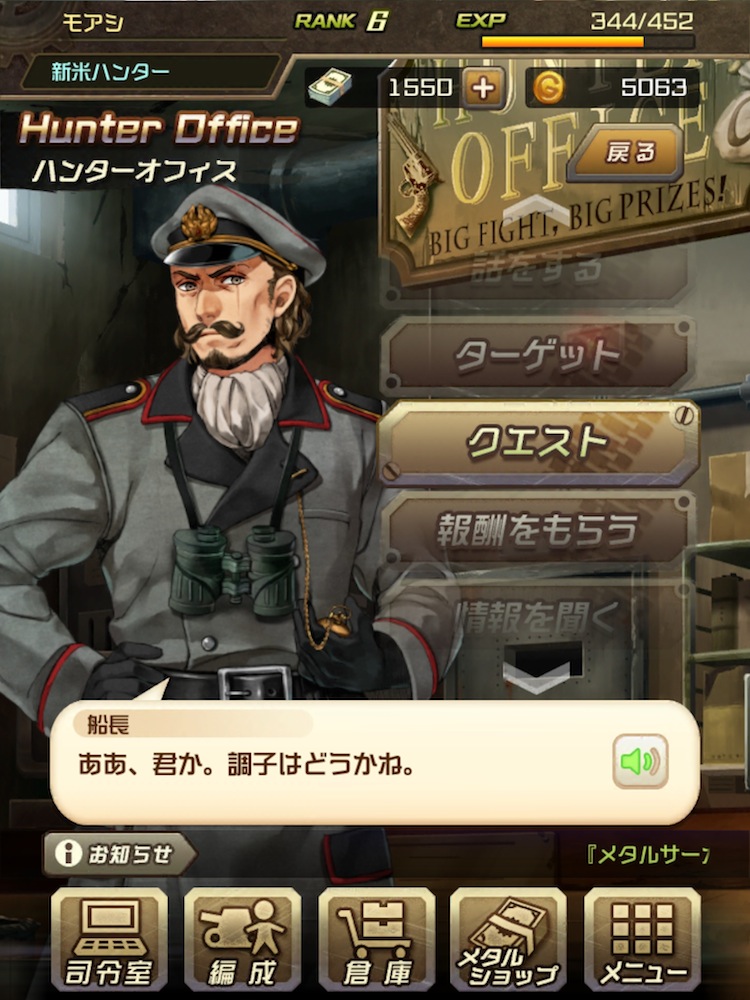
Task: Select the ターゲット menu option
Action: (x=538, y=356)
